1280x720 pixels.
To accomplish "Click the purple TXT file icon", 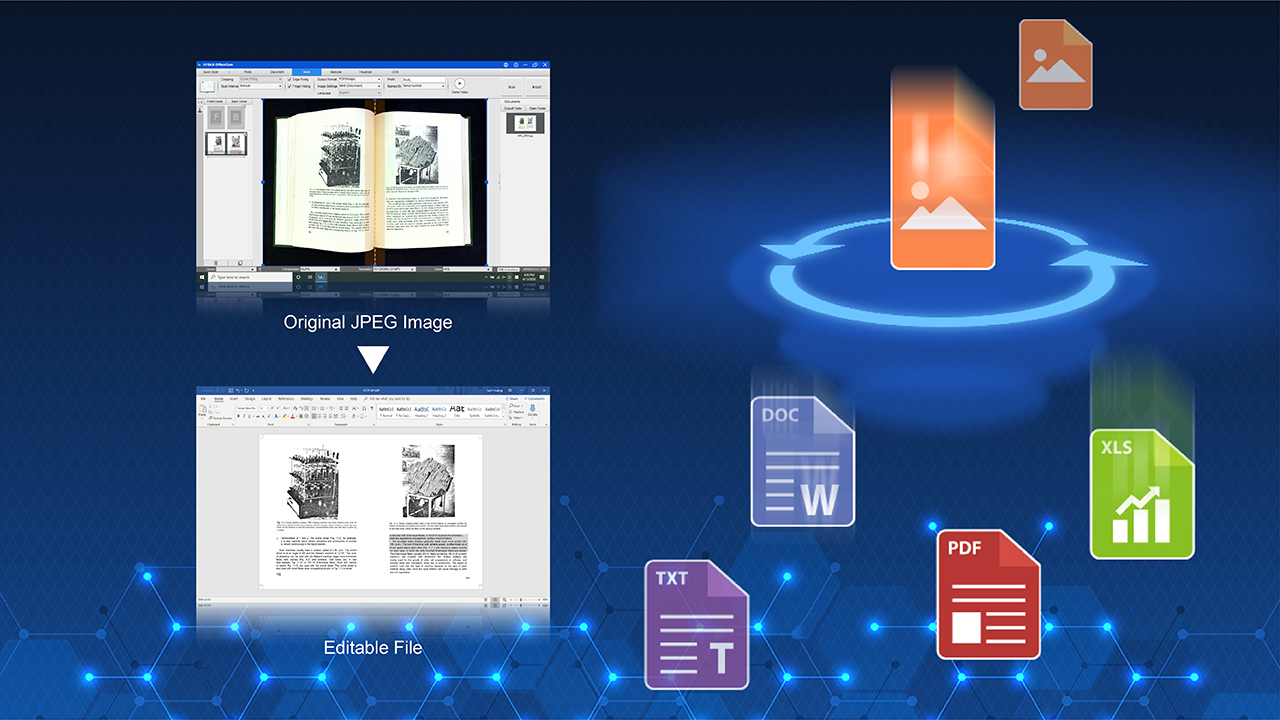I will pyautogui.click(x=696, y=624).
